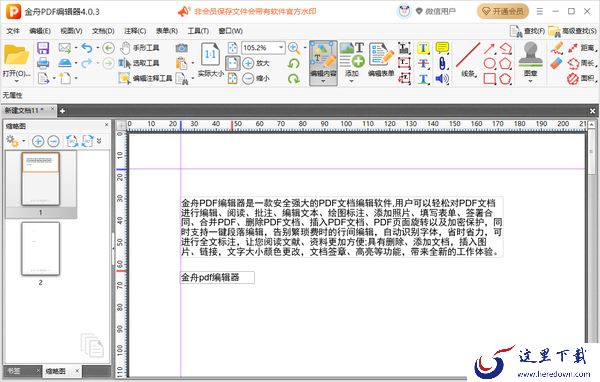Click the 开通会员 membership button
This screenshot has width=600, height=382.
pyautogui.click(x=502, y=11)
